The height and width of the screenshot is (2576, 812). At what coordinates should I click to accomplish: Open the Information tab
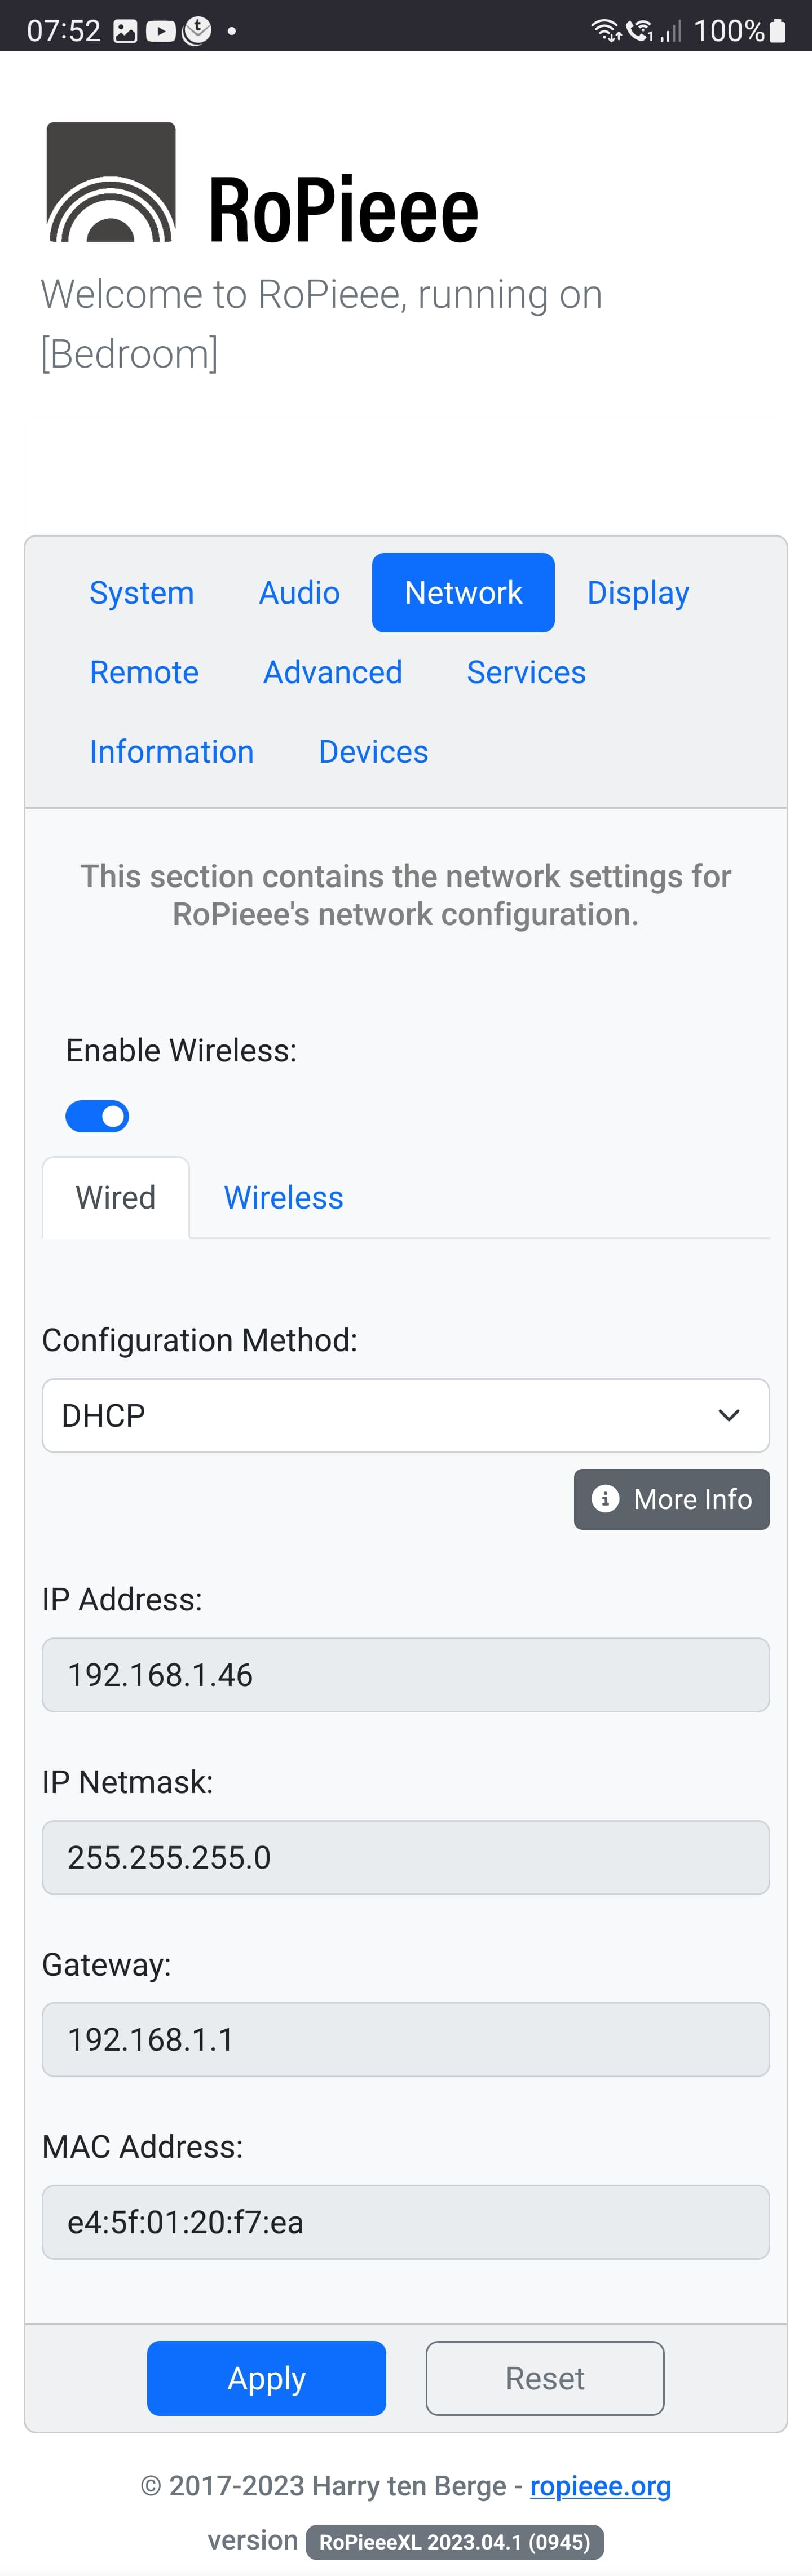coord(171,752)
